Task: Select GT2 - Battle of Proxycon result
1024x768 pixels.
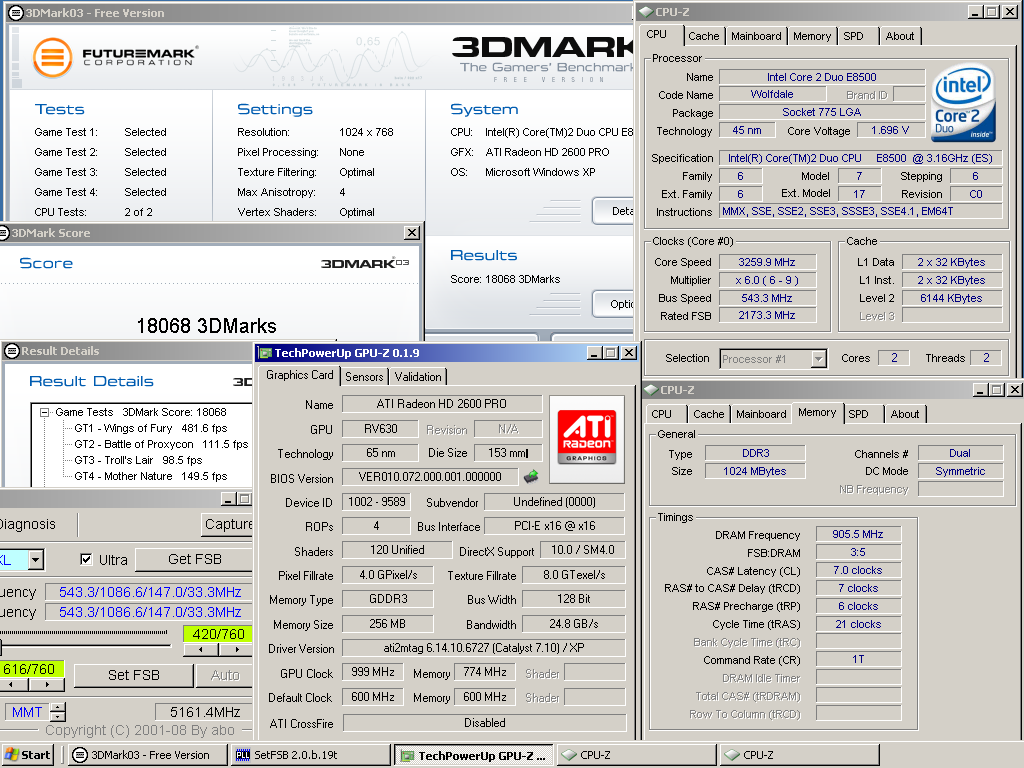Action: pyautogui.click(x=161, y=444)
